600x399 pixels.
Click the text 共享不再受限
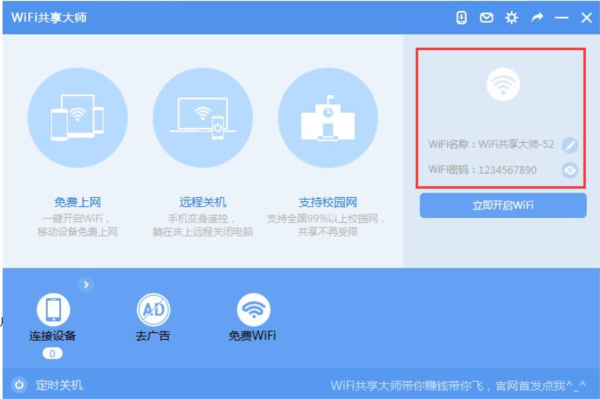328,232
